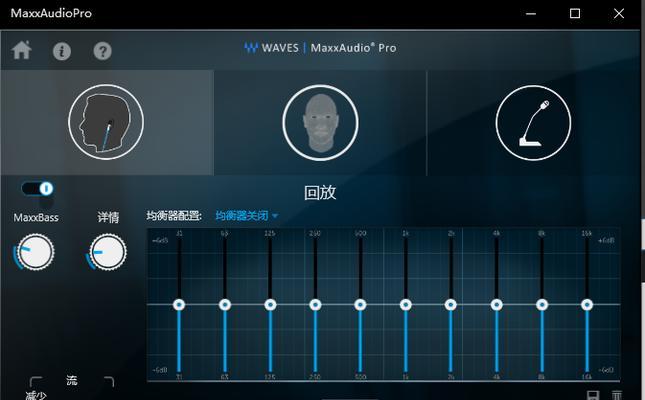Maximize the MaxxAudioPro window
The image size is (645, 400).
(575, 14)
